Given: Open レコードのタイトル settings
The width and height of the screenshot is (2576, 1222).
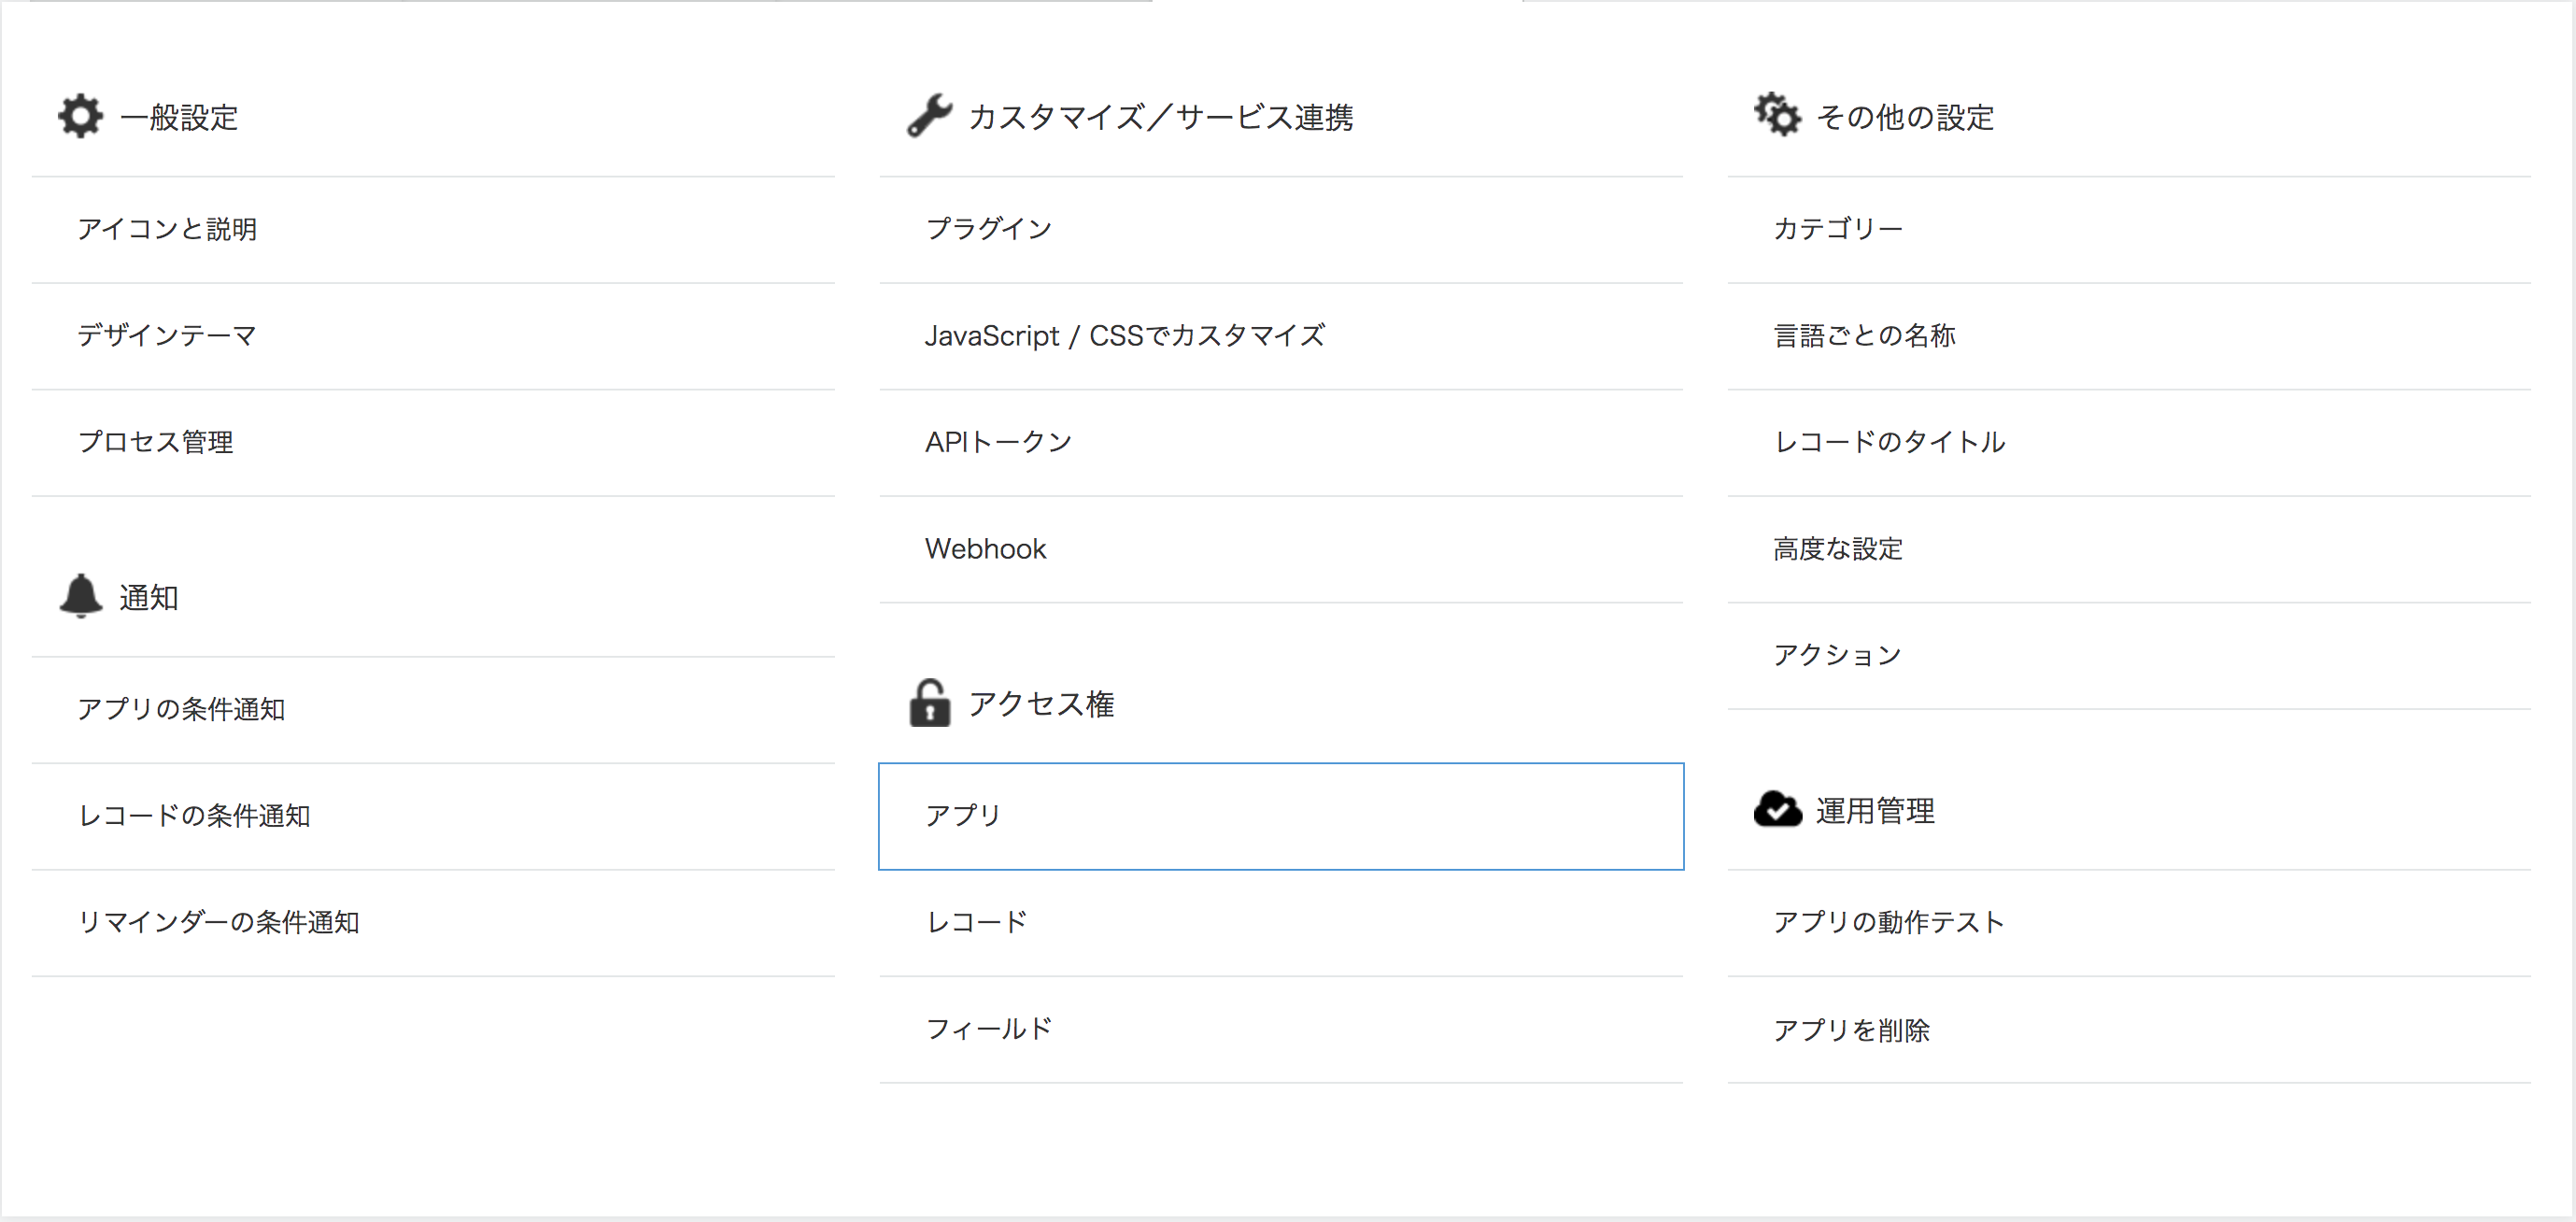Looking at the screenshot, I should 2129,443.
